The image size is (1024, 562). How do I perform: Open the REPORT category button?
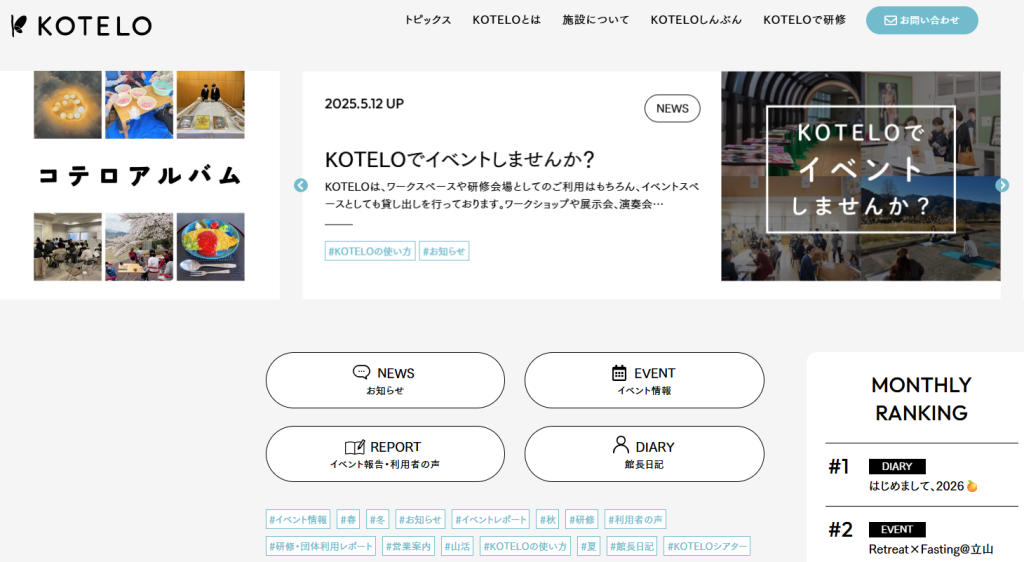pos(385,454)
